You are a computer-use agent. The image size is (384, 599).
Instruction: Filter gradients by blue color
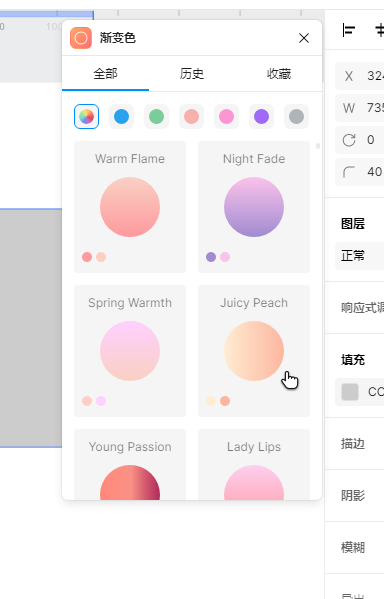click(x=122, y=117)
